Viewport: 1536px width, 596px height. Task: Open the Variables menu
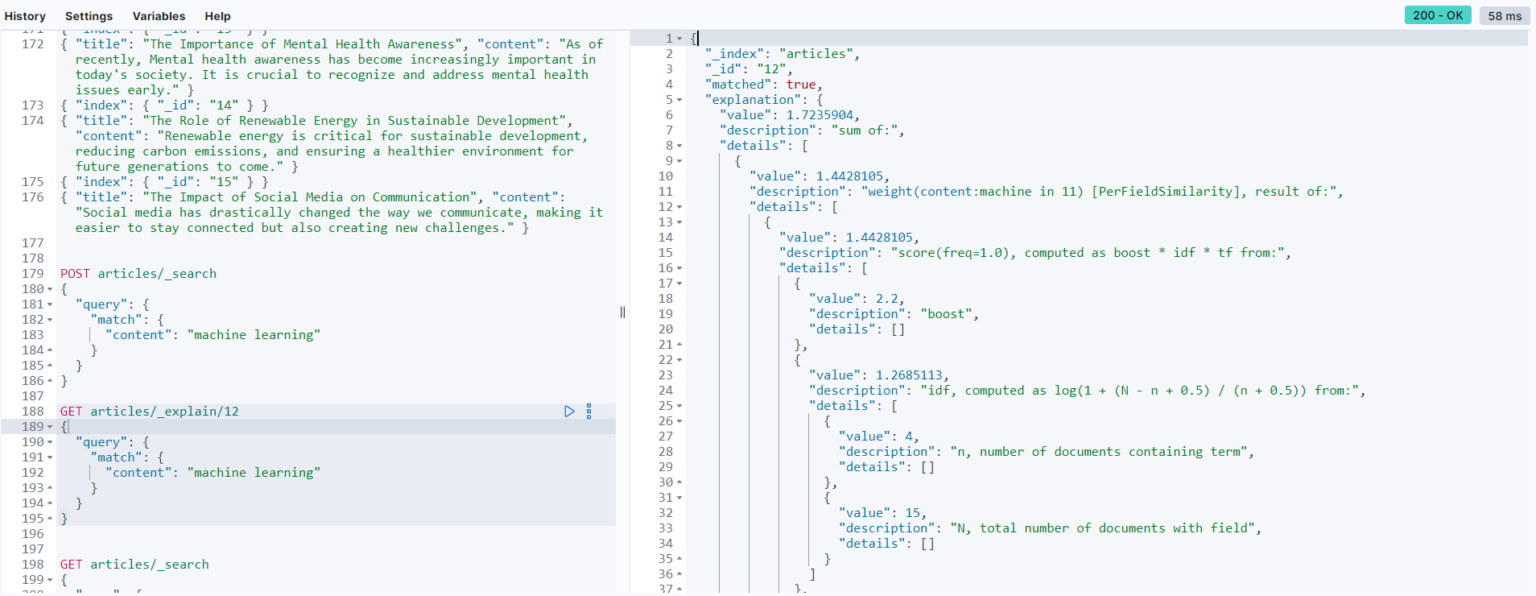pyautogui.click(x=160, y=15)
